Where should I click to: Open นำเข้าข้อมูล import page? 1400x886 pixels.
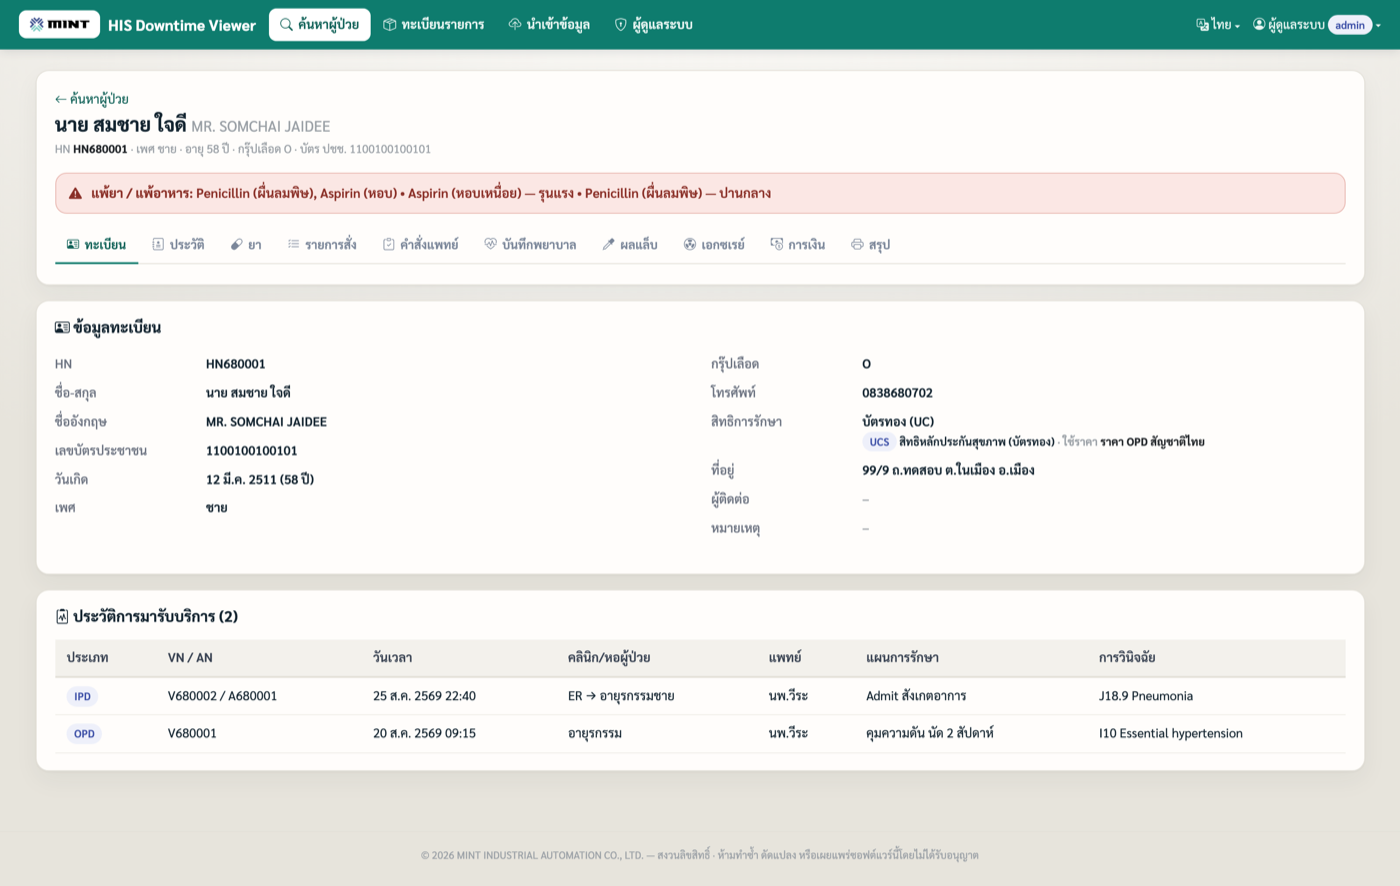(549, 24)
